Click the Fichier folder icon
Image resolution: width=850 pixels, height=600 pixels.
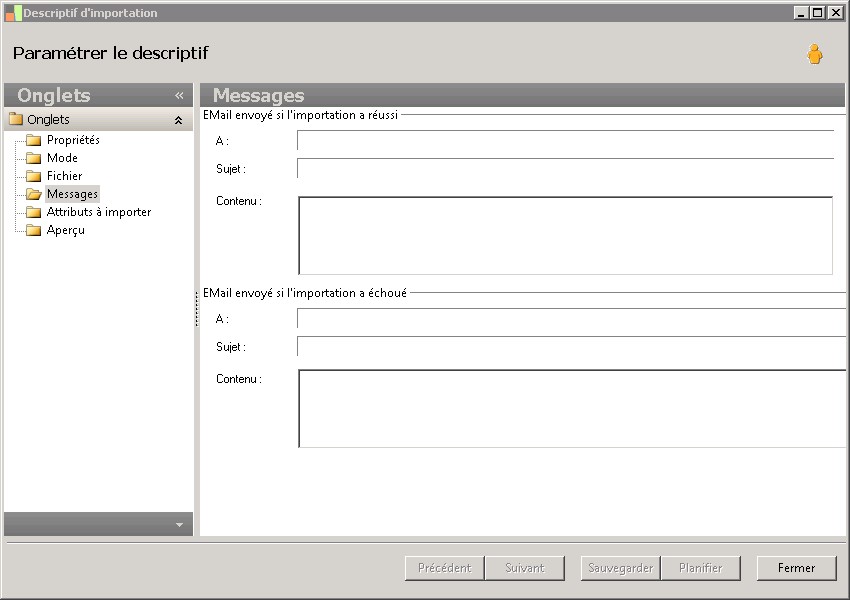[x=33, y=177]
